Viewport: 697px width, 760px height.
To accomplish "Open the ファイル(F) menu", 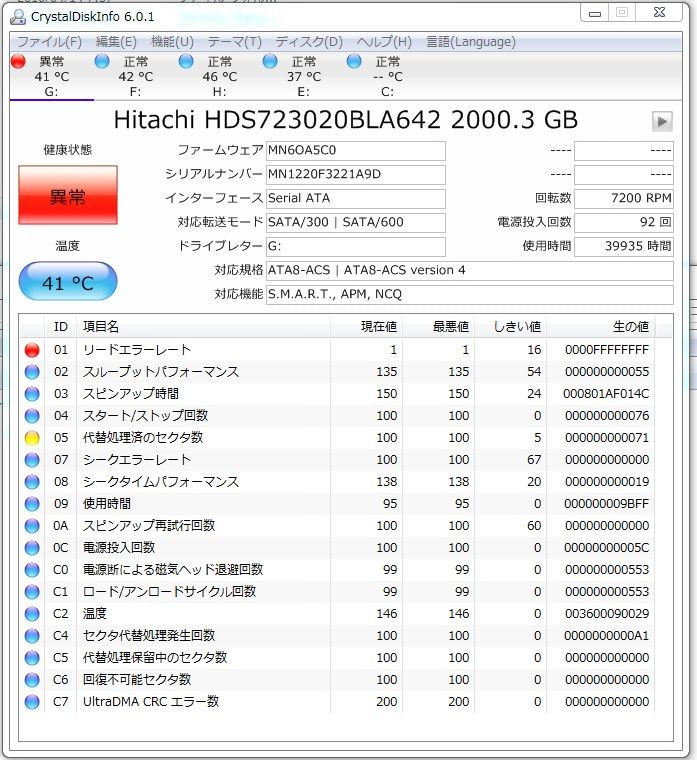I will 49,42.
